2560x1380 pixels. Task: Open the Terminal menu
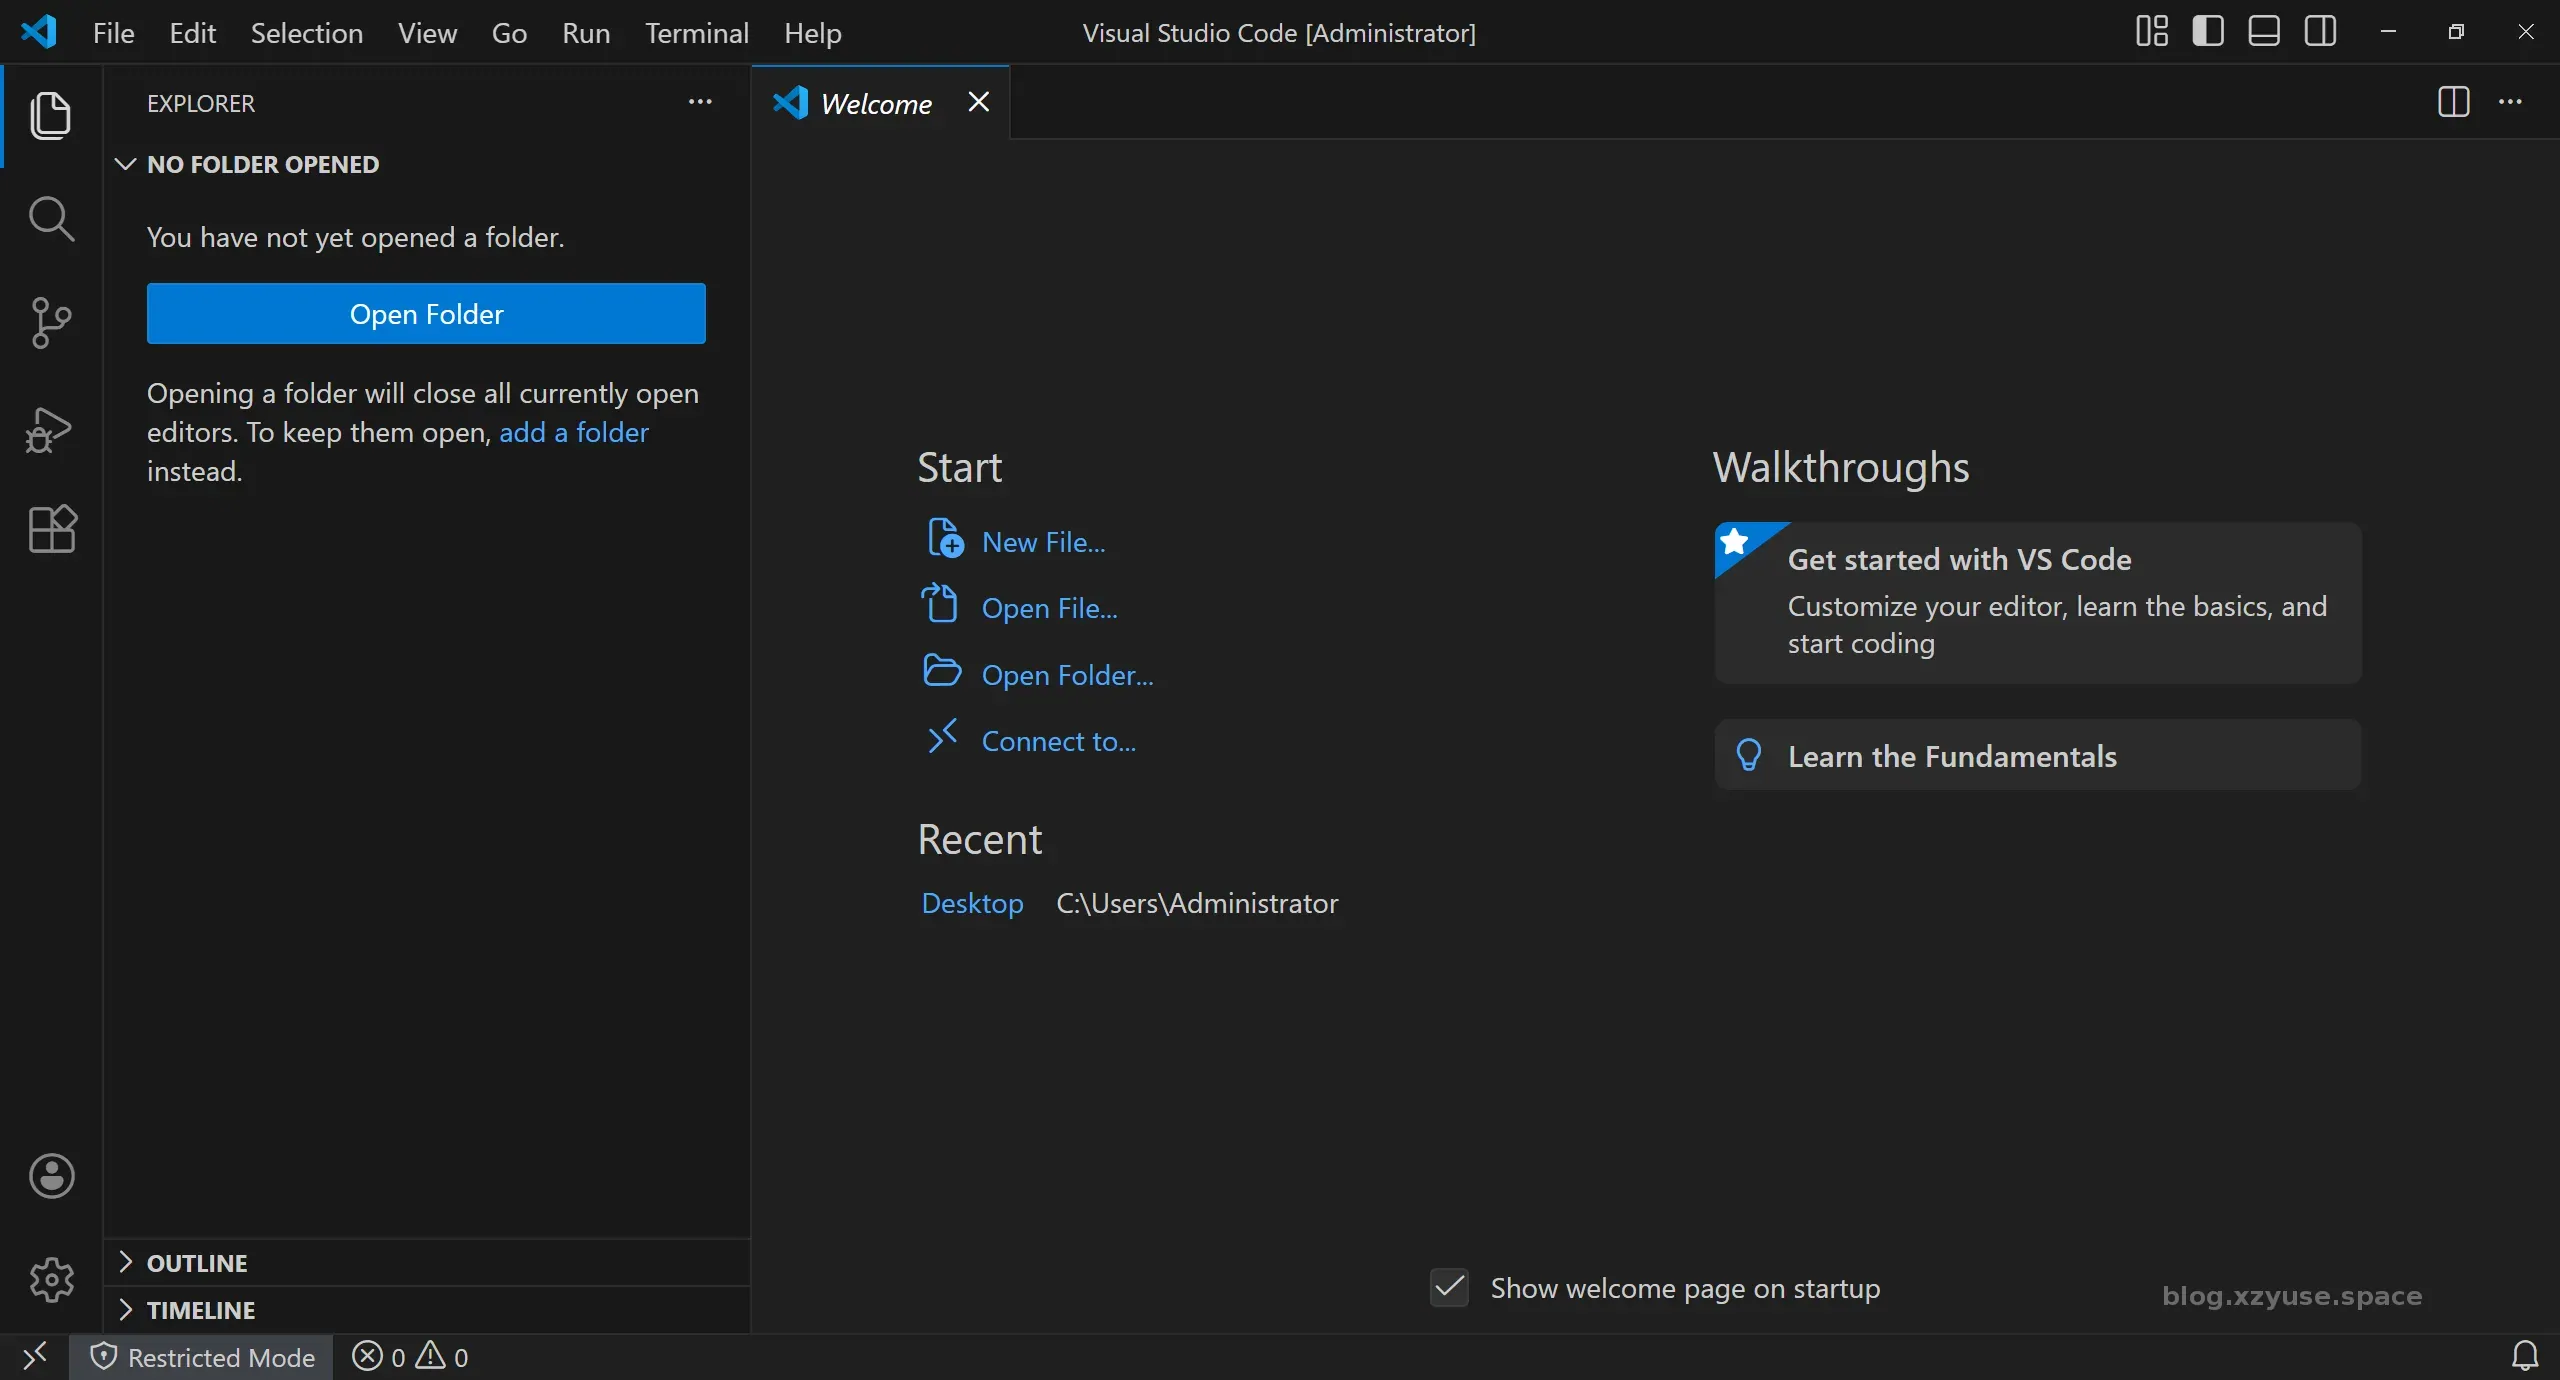pos(696,33)
